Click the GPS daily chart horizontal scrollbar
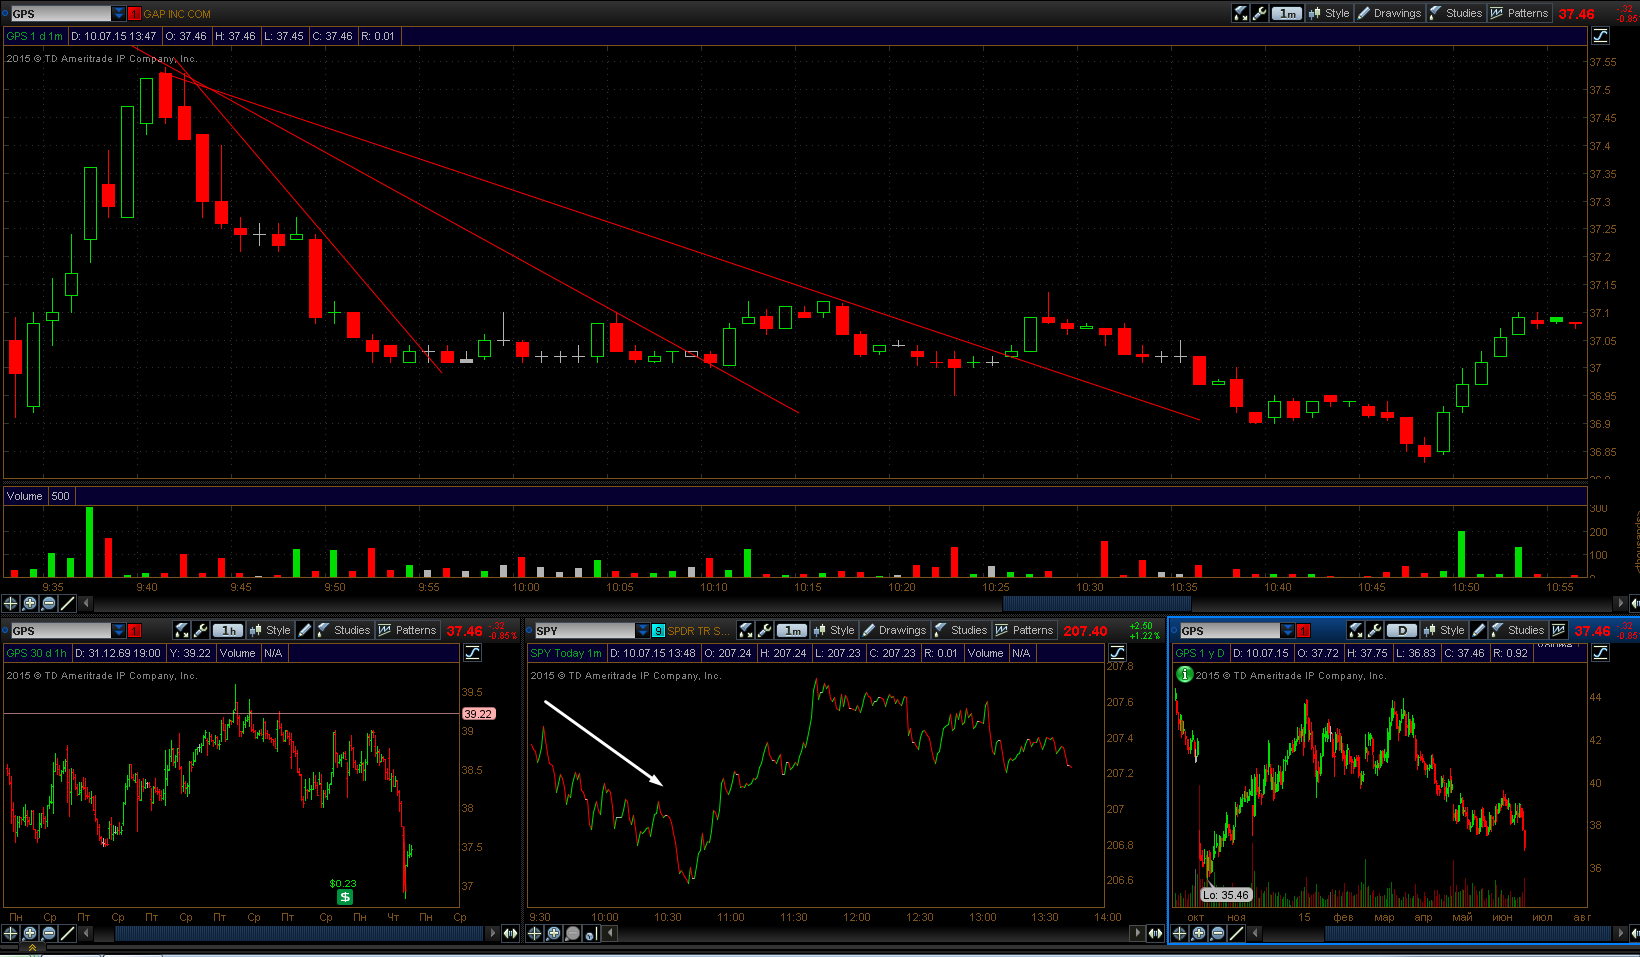 pos(1470,933)
